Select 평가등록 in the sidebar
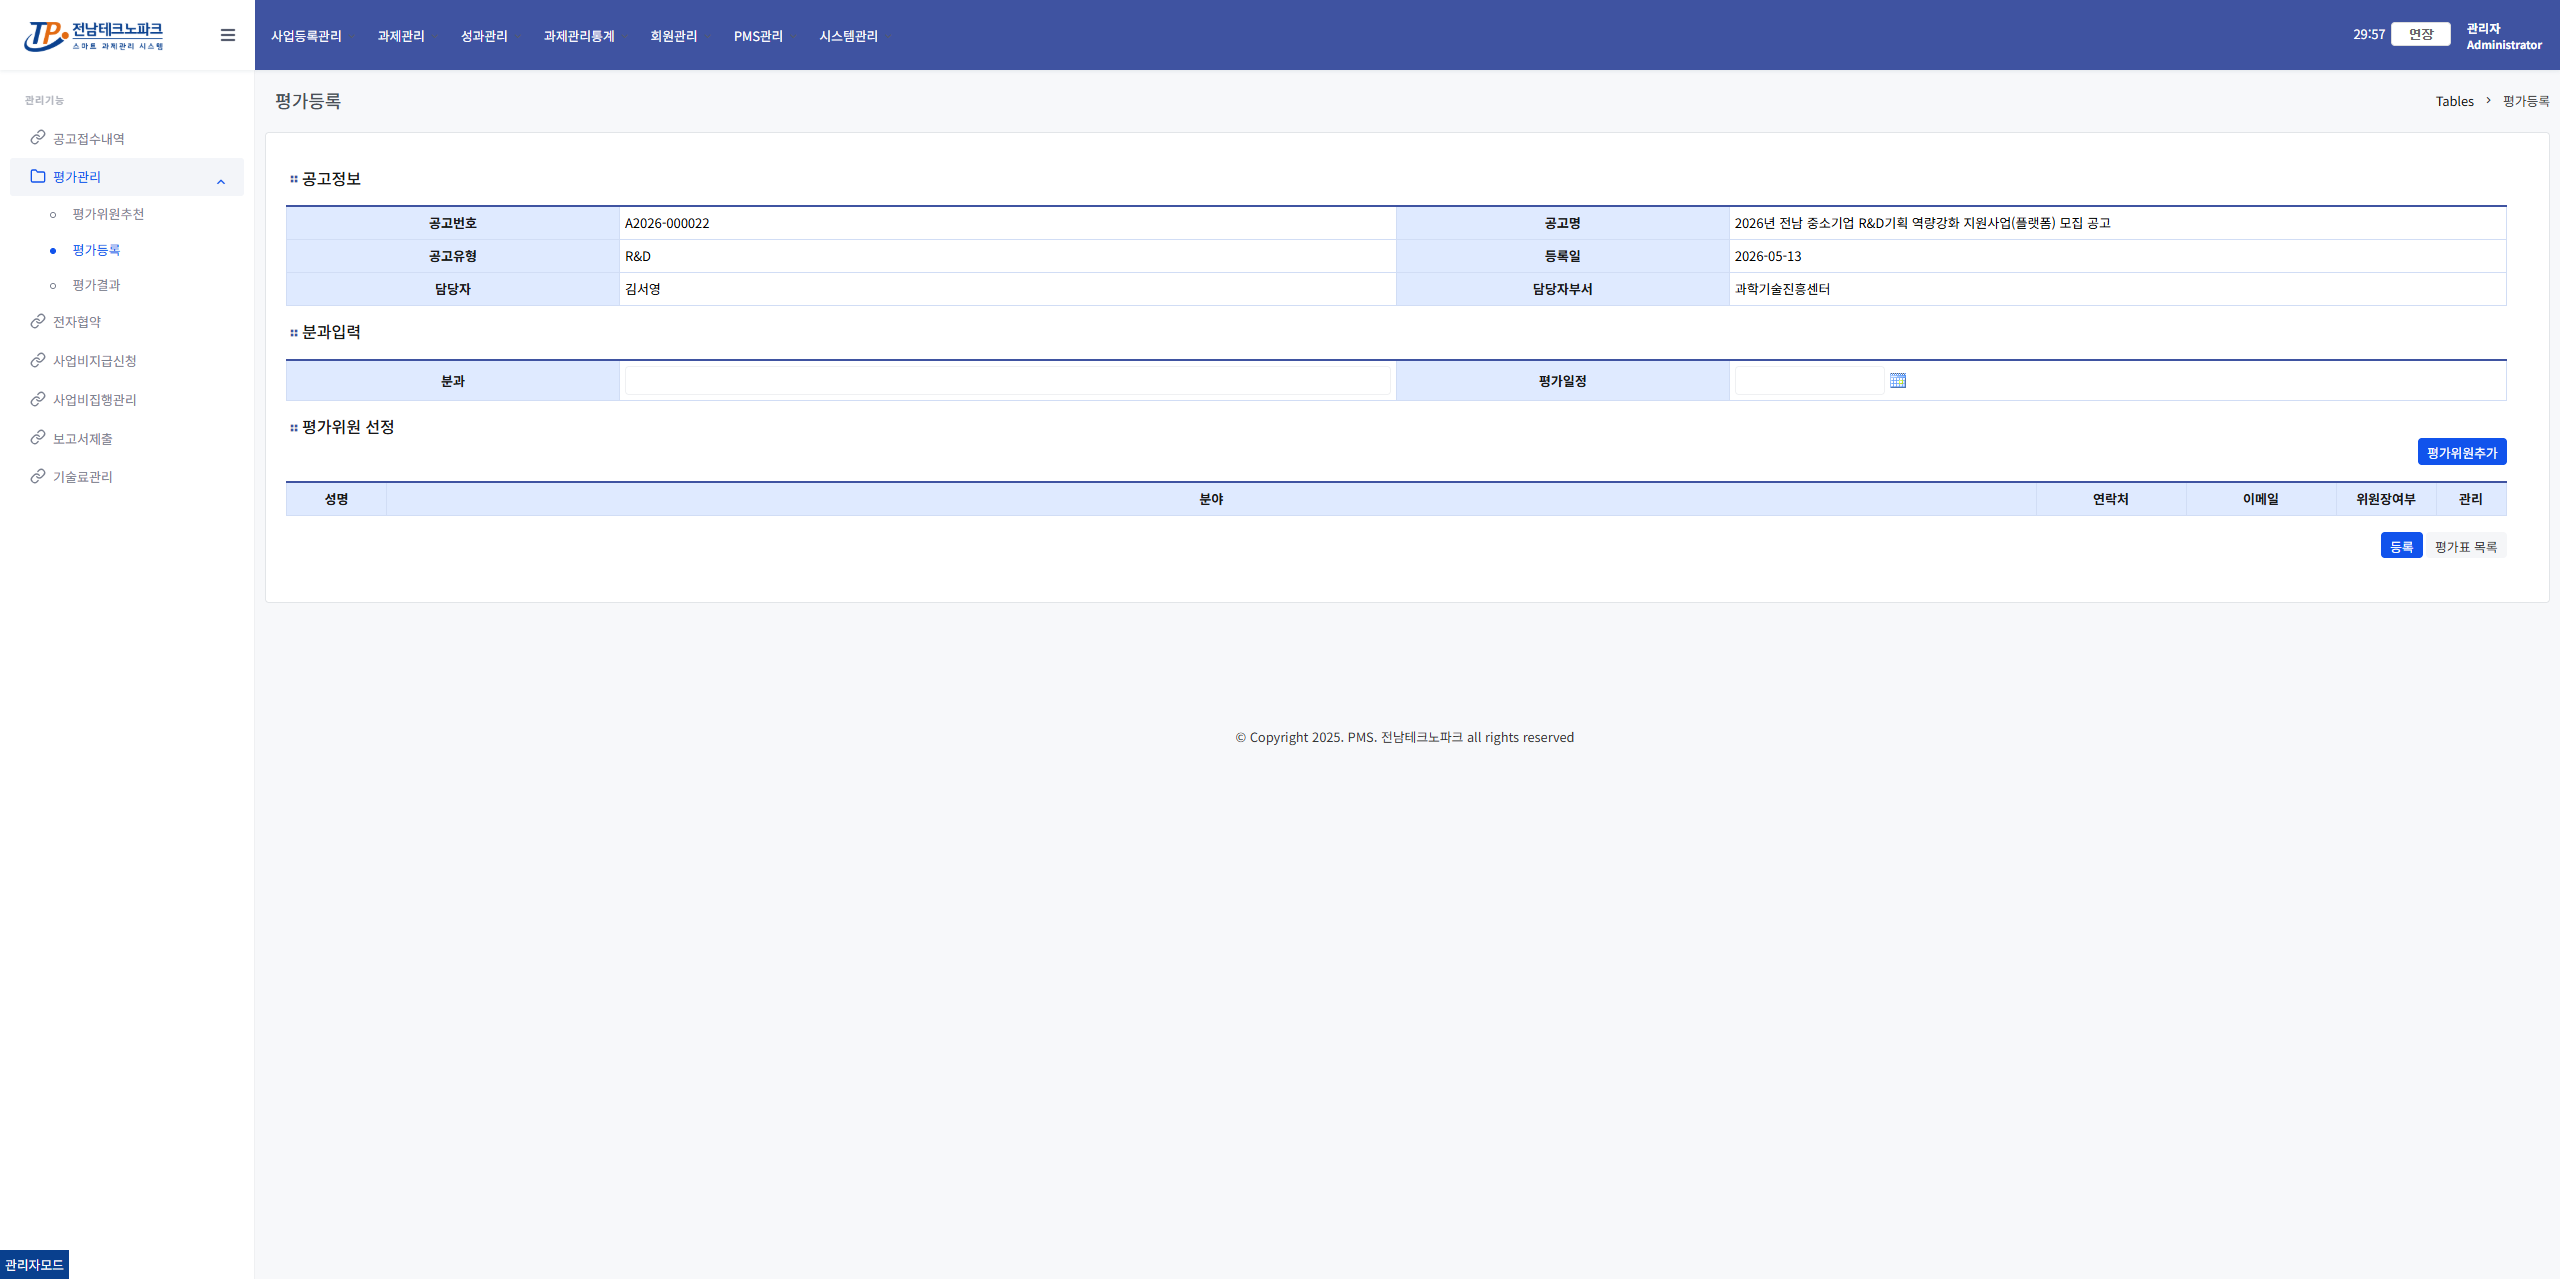Screen dimensions: 2560x1279 click(96, 250)
